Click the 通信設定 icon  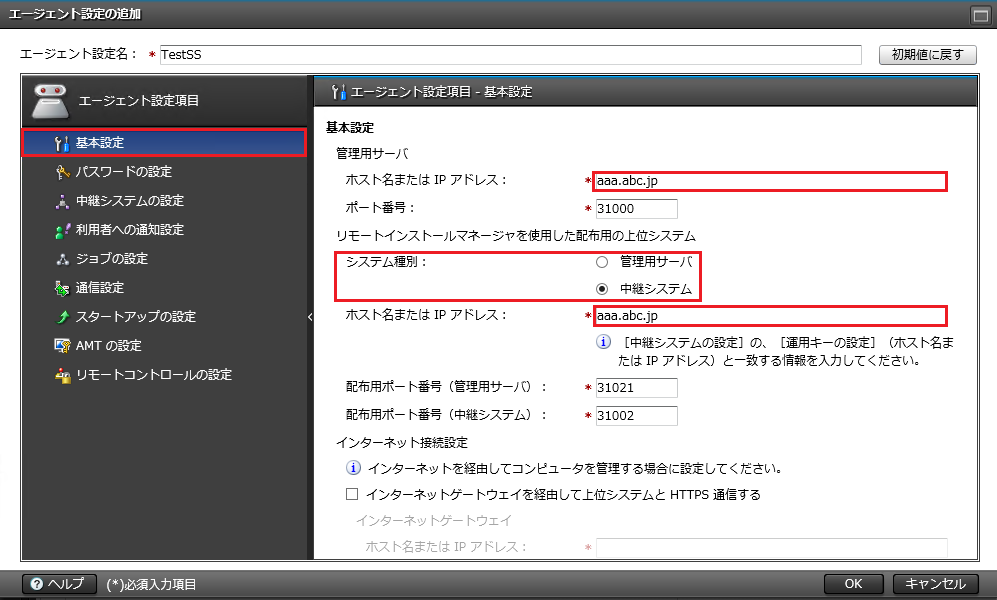click(62, 289)
